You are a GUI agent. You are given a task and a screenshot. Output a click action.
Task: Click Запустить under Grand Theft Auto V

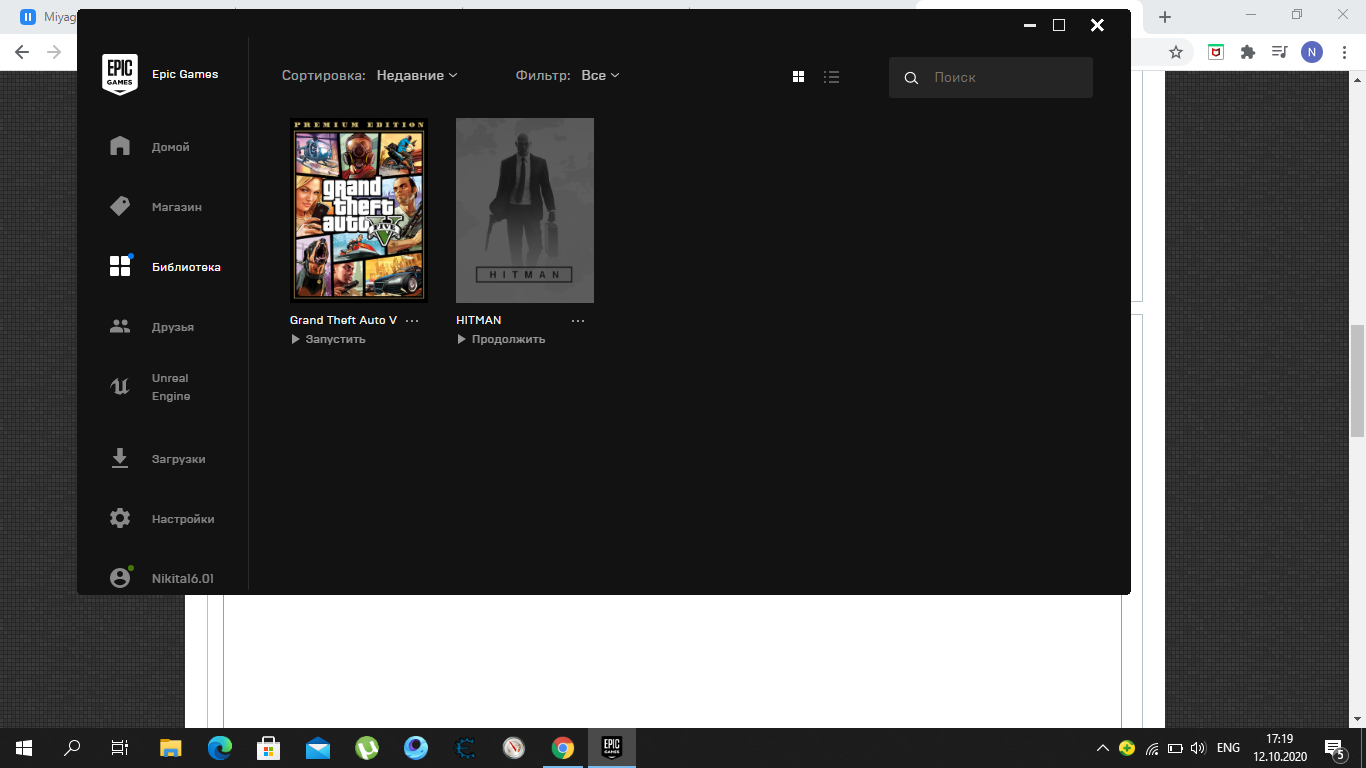(328, 339)
